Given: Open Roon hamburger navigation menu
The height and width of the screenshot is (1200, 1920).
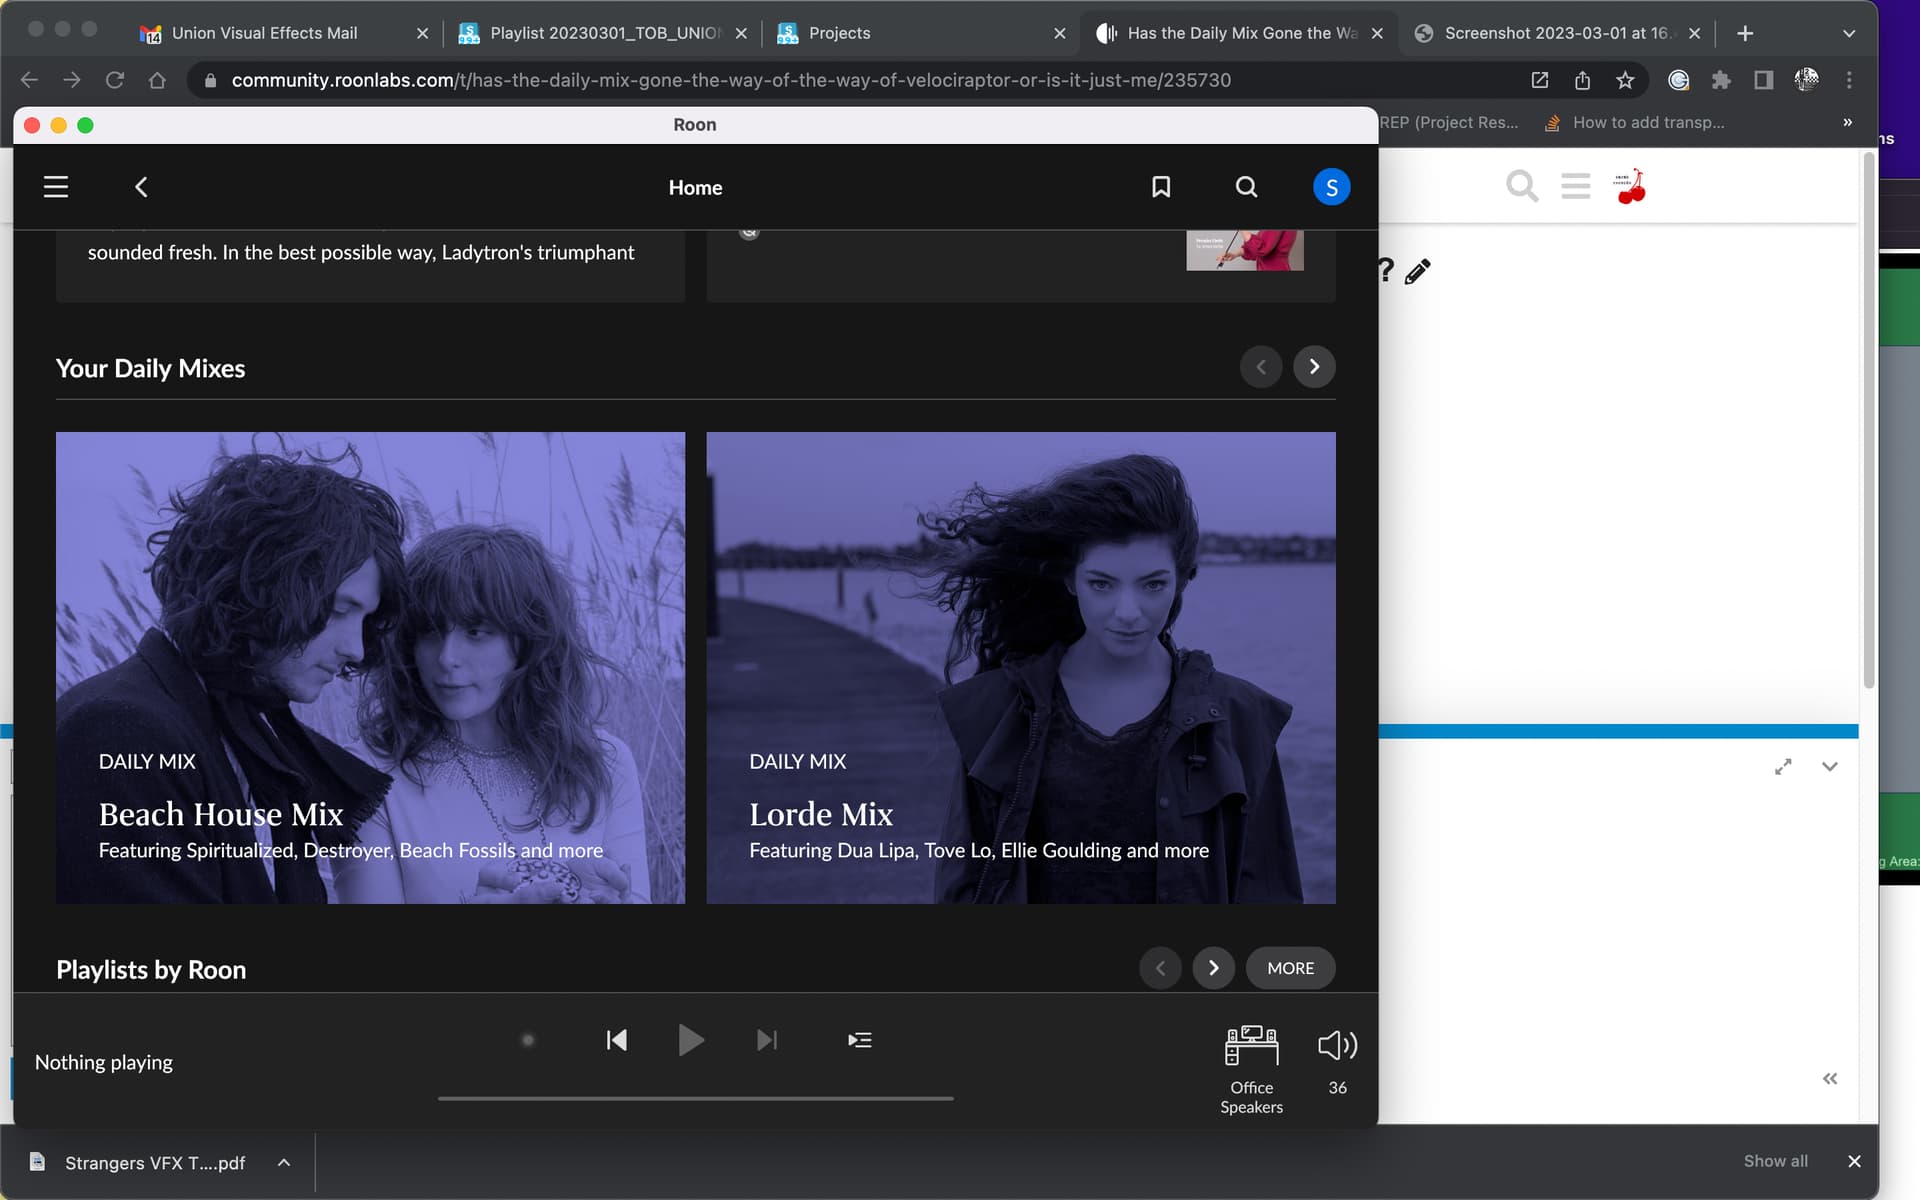Looking at the screenshot, I should [x=56, y=187].
